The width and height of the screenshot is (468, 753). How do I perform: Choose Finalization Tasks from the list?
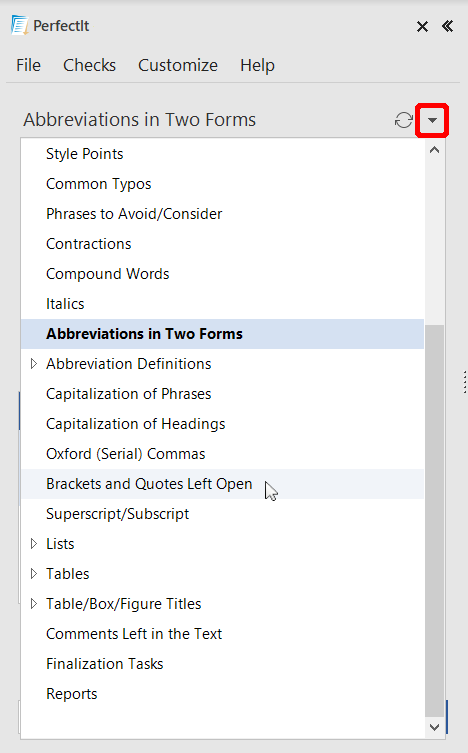tap(222, 664)
